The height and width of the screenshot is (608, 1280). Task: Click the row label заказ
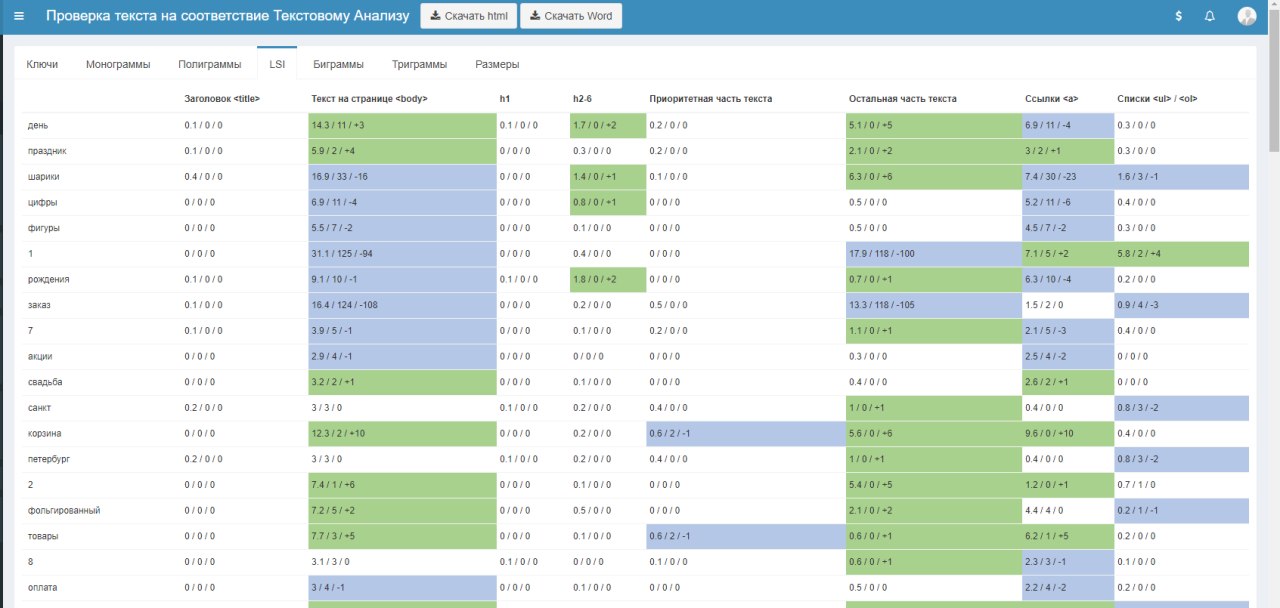click(x=40, y=305)
